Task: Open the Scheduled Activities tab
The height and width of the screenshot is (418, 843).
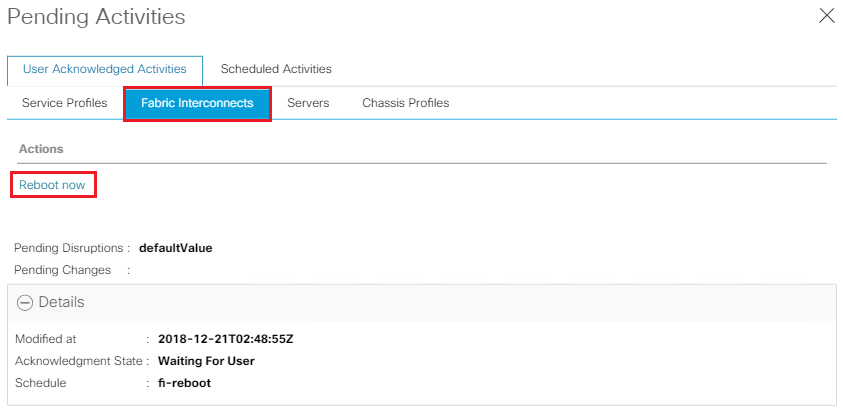Action: [275, 69]
